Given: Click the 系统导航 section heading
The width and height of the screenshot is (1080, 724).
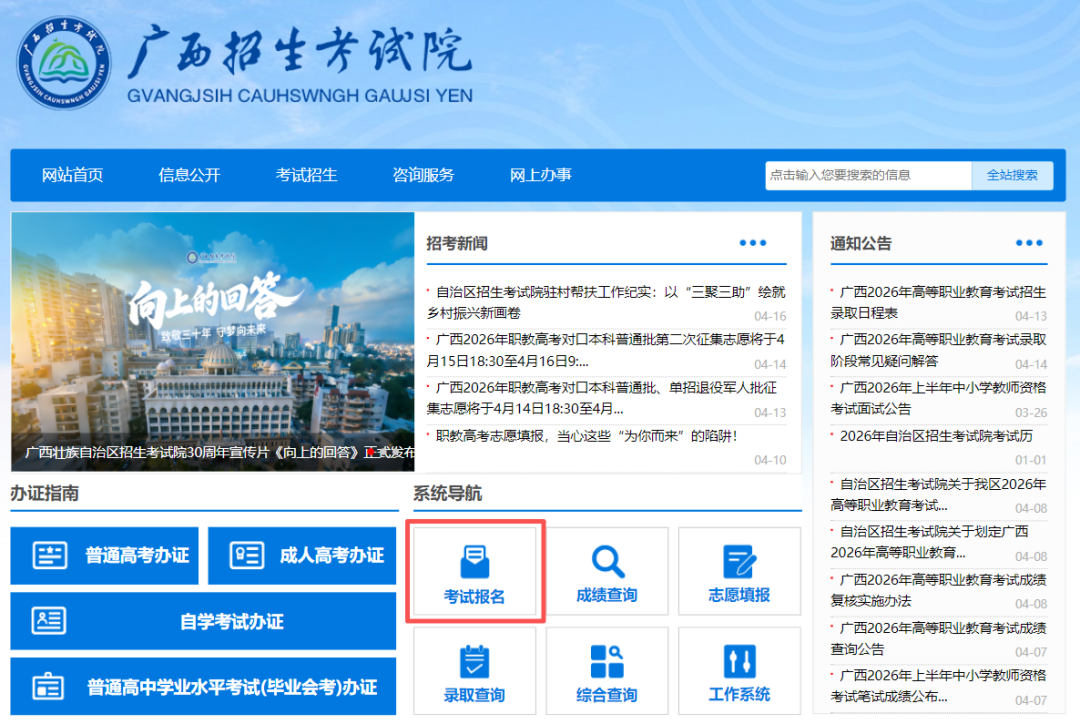Looking at the screenshot, I should point(448,493).
